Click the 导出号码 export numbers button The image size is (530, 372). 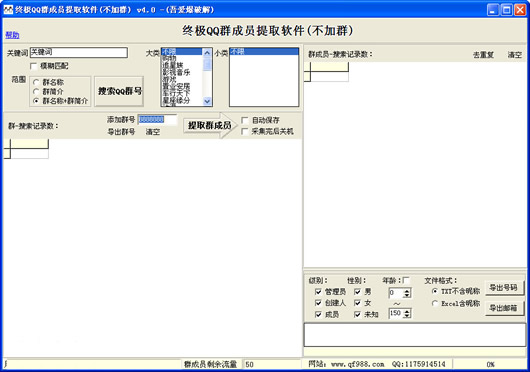pyautogui.click(x=504, y=288)
